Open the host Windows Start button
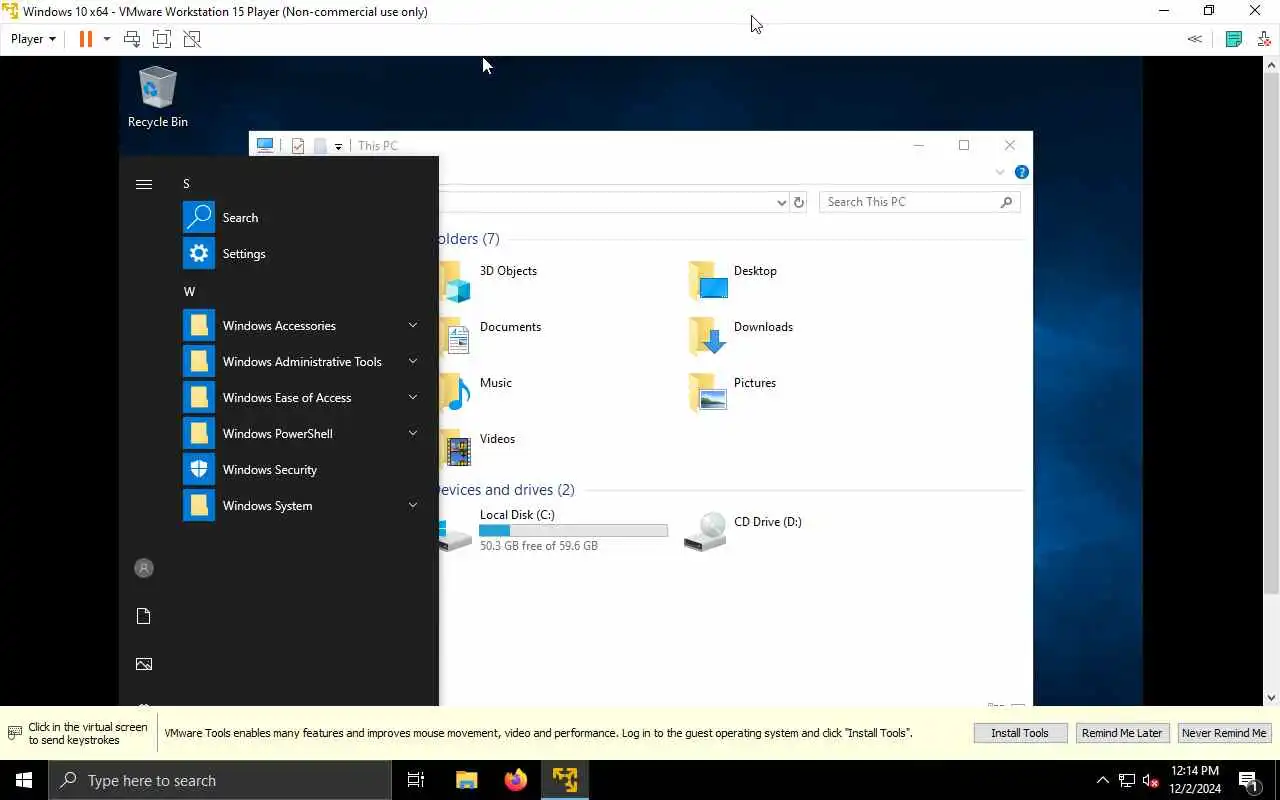 coord(24,780)
